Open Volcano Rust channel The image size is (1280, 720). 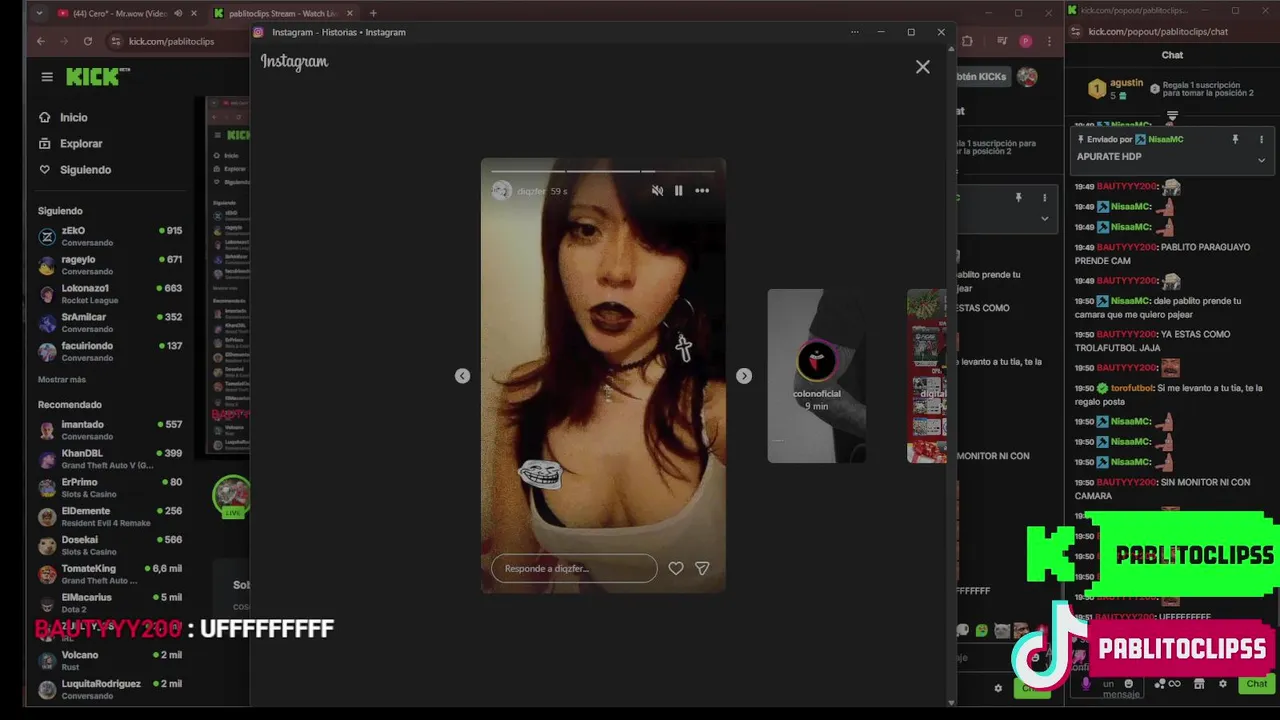(110, 661)
